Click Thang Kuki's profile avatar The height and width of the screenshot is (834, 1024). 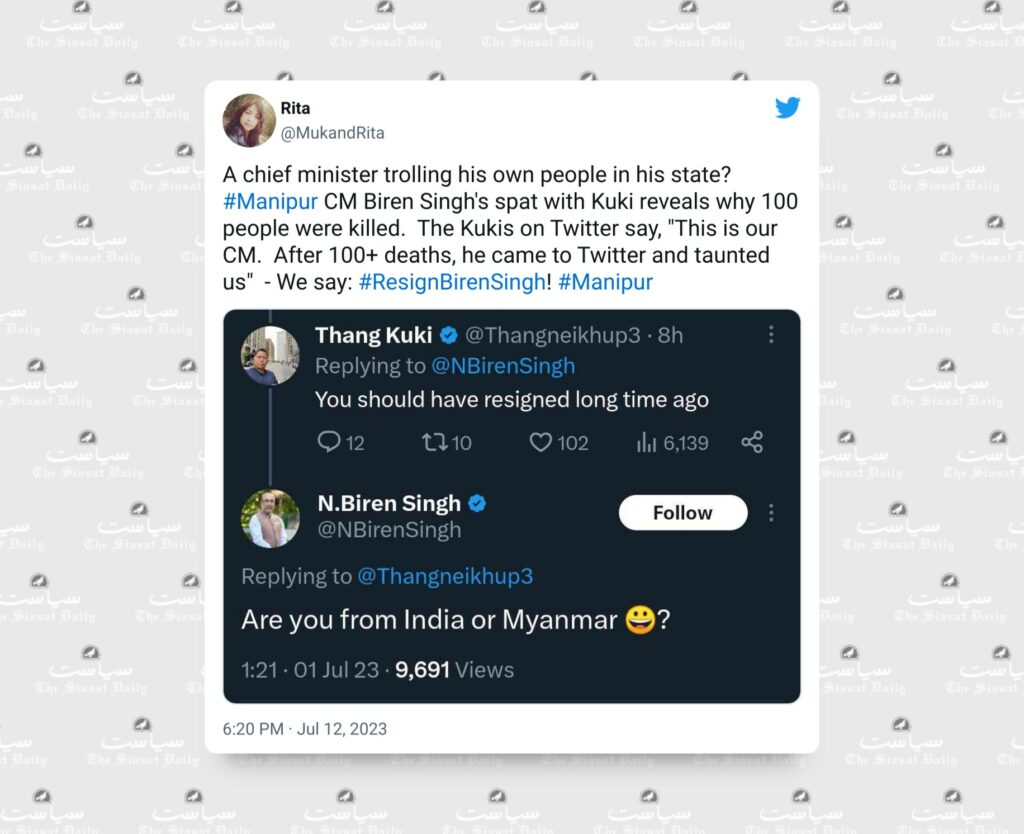(270, 355)
